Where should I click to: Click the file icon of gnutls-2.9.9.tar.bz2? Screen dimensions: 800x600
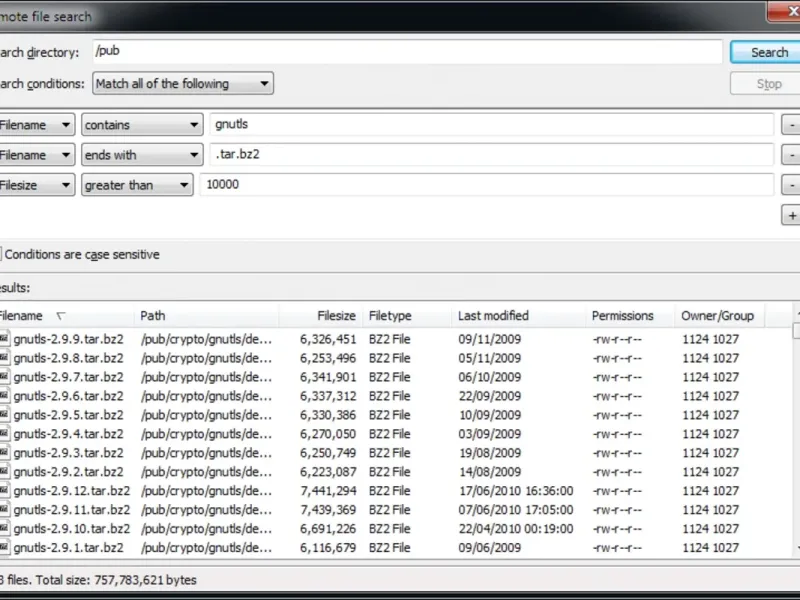point(5,339)
